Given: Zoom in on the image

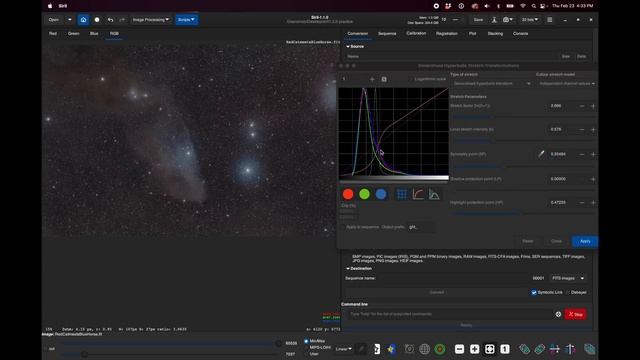Looking at the screenshot, I should click(474, 349).
